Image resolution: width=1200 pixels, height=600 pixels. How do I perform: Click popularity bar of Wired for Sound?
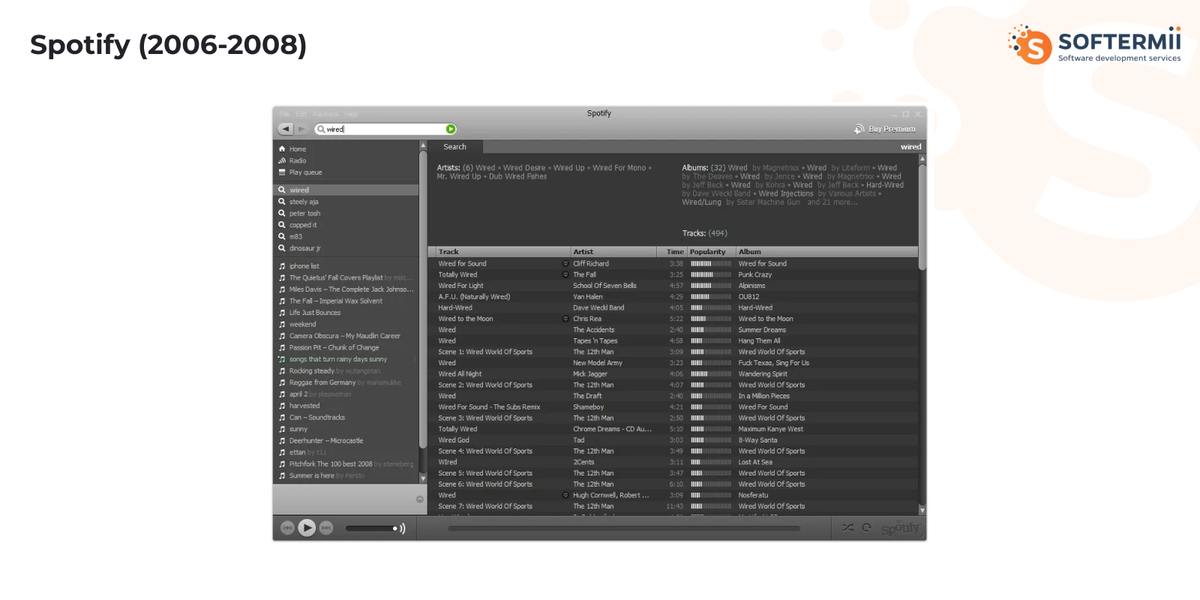point(711,264)
